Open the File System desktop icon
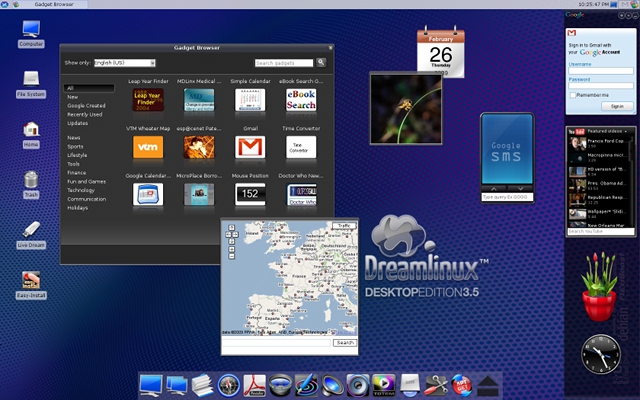The height and width of the screenshot is (400, 640). click(x=31, y=79)
